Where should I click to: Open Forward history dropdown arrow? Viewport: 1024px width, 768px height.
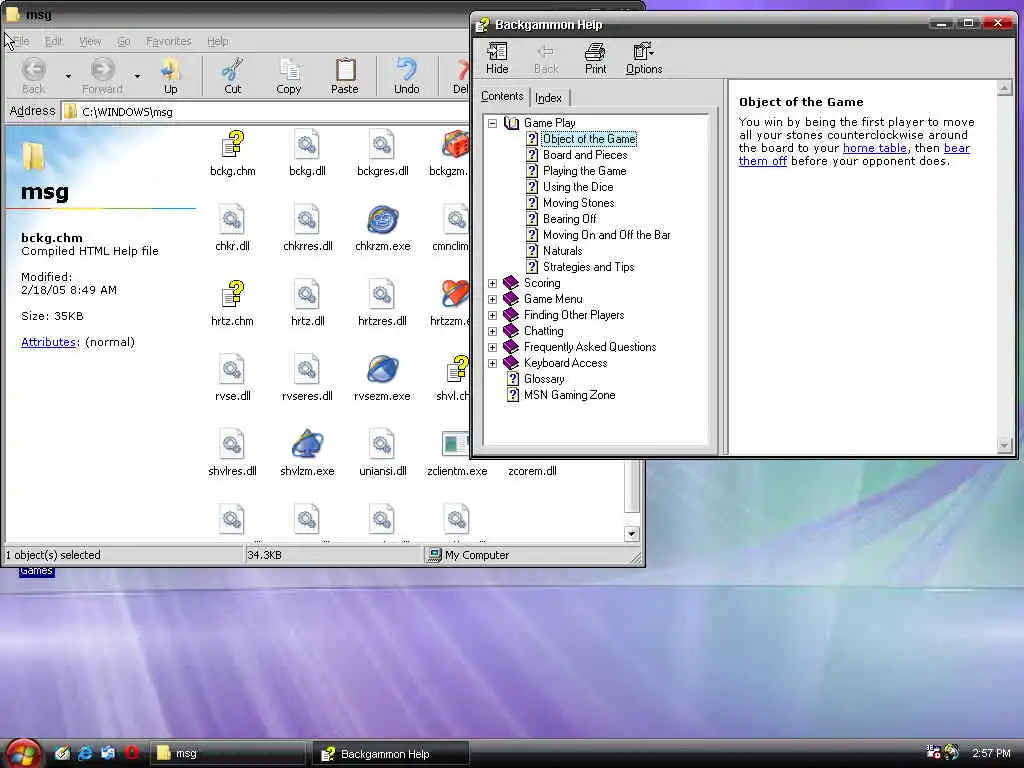tap(137, 76)
